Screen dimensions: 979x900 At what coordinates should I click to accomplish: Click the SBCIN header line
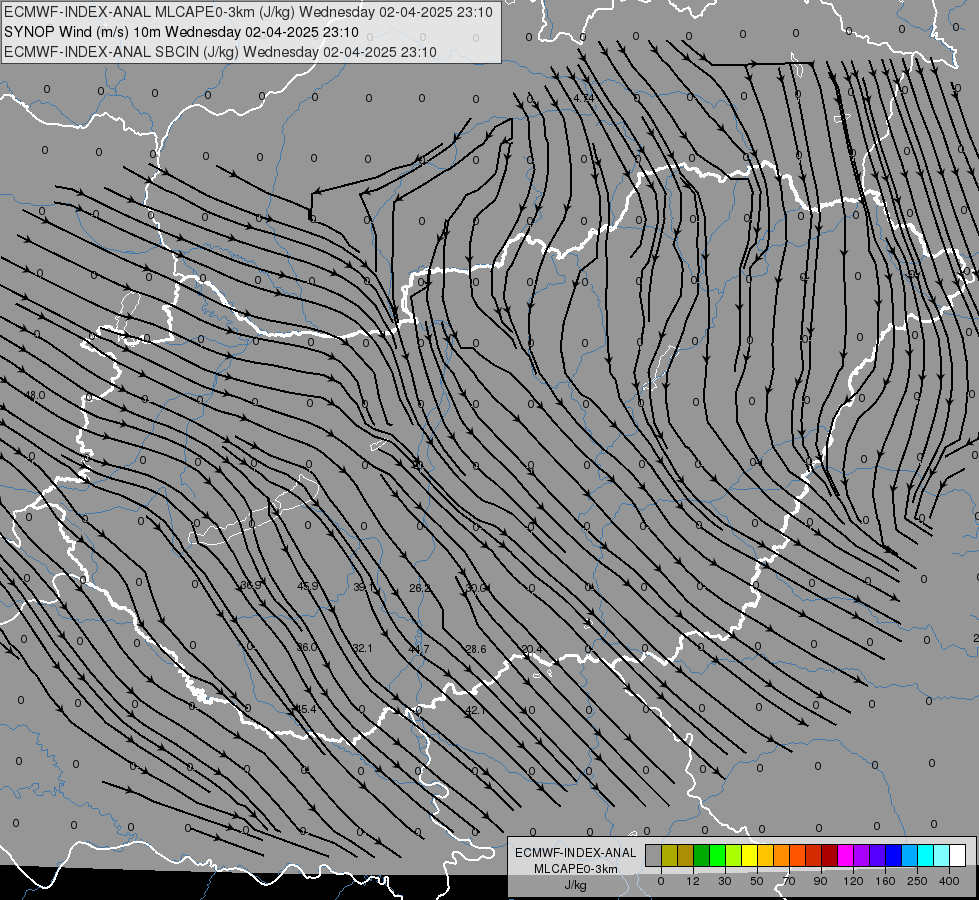pyautogui.click(x=220, y=52)
